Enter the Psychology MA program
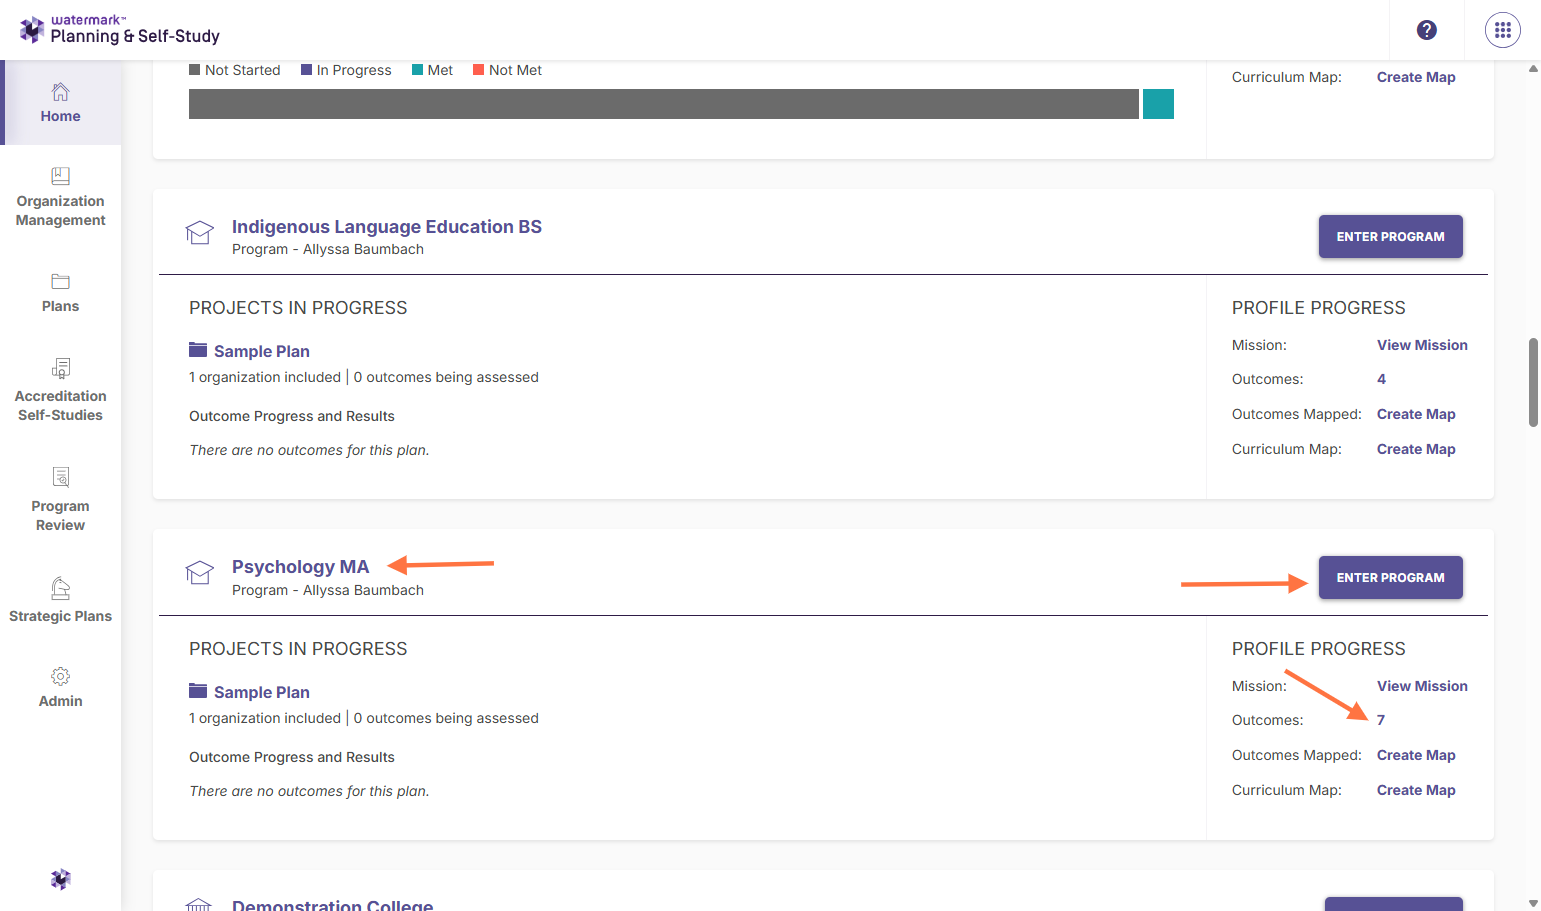This screenshot has height=911, width=1541. 1390,577
